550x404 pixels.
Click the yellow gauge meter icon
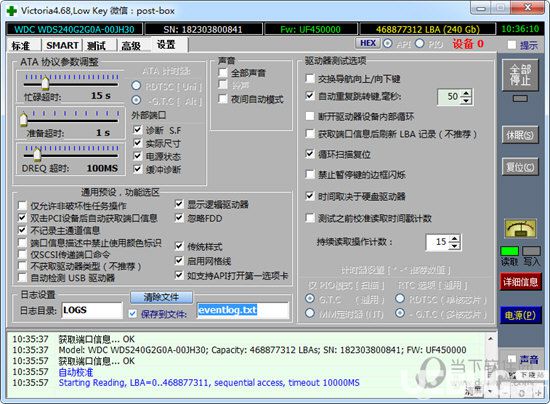click(520, 229)
